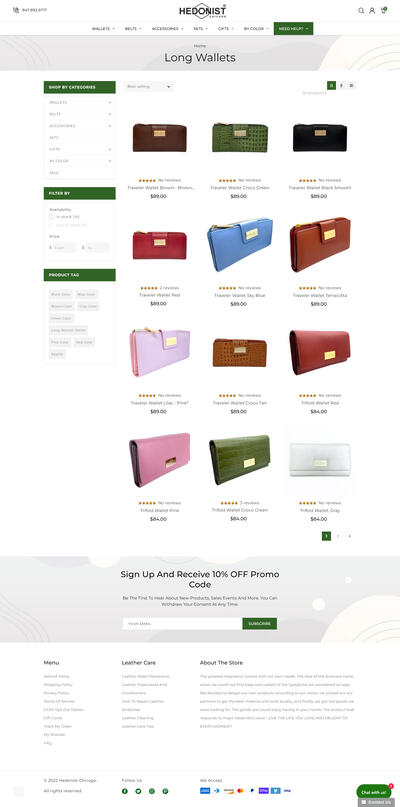Open the search magnifier icon in header
This screenshot has width=400, height=807.
coord(361,10)
